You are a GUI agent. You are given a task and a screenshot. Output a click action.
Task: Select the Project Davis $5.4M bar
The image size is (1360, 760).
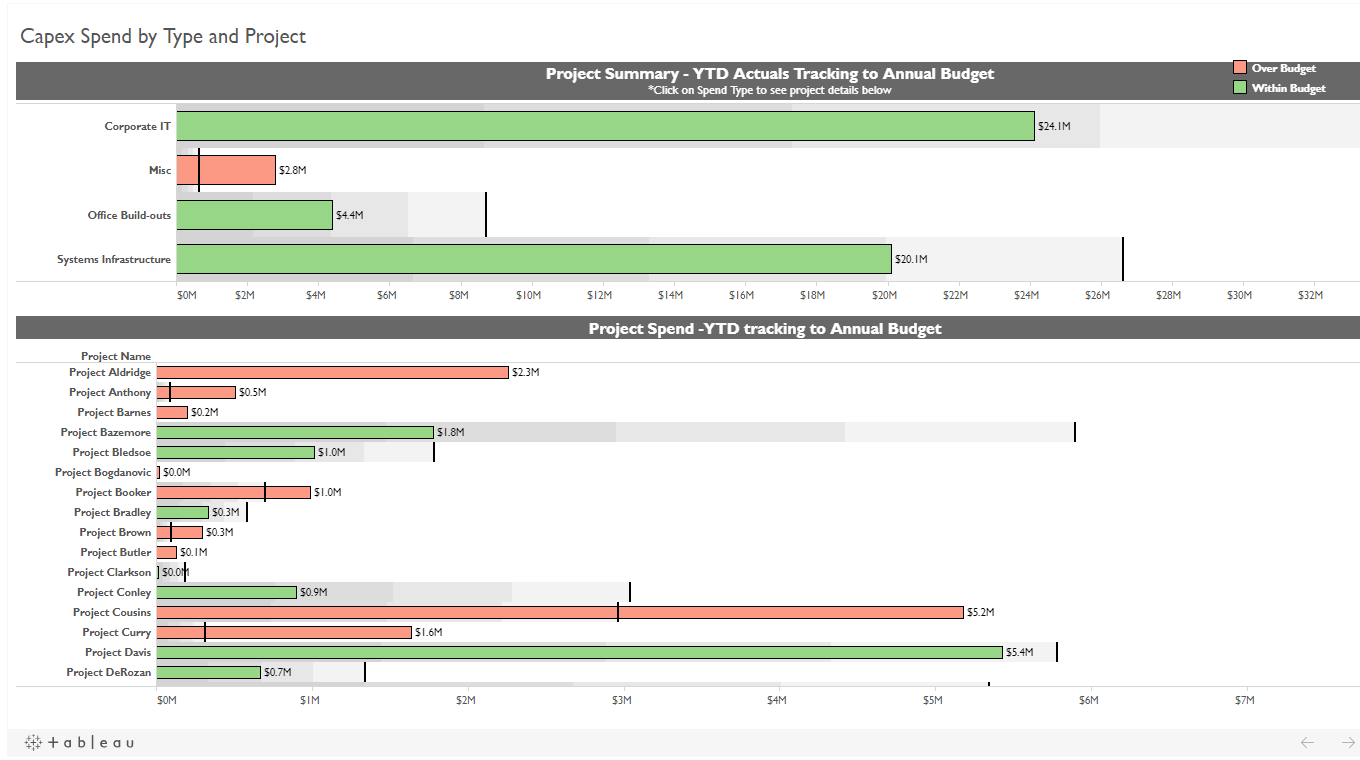click(579, 652)
